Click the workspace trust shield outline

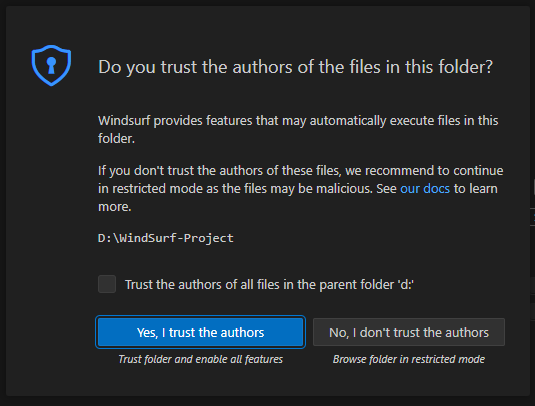(x=51, y=65)
